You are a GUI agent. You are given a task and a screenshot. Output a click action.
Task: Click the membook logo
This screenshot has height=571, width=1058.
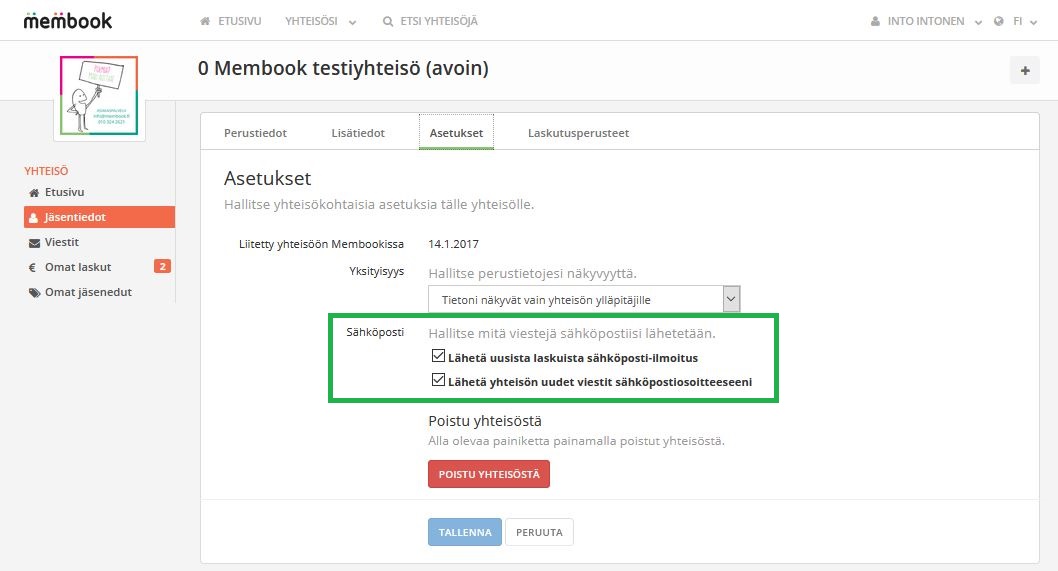pos(68,20)
